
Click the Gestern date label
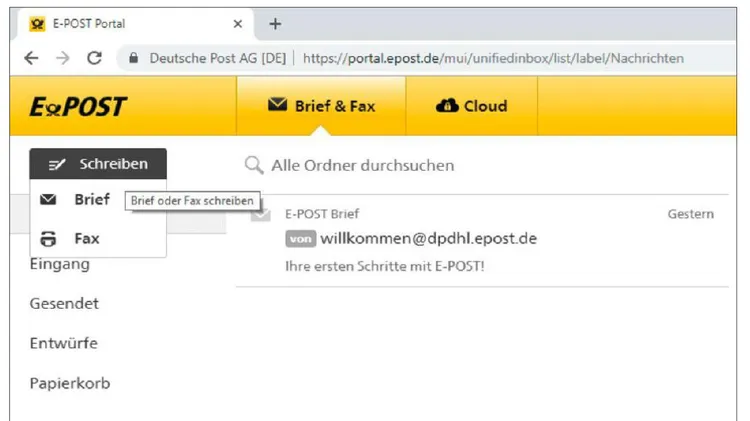(691, 214)
